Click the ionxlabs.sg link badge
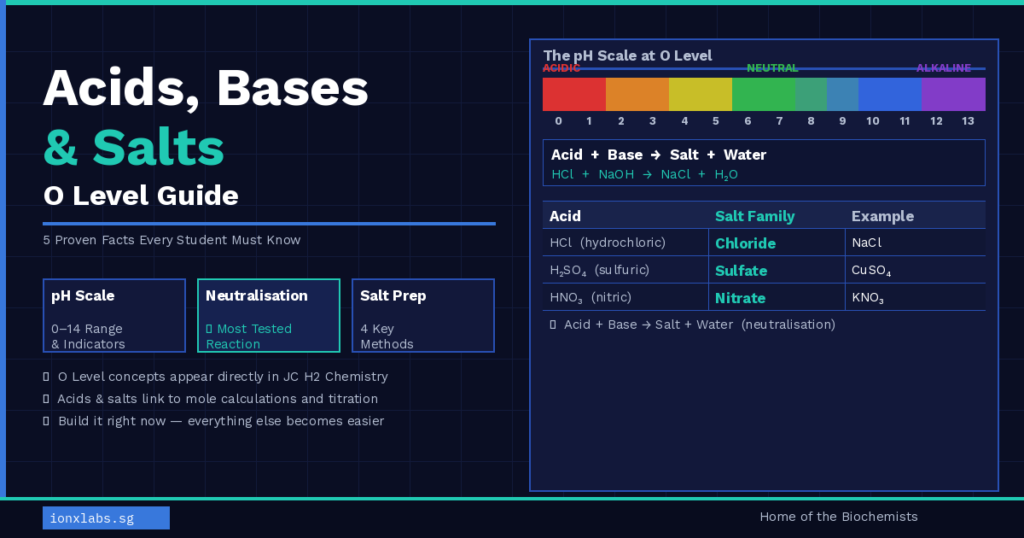Viewport: 1024px width, 538px height. point(106,518)
